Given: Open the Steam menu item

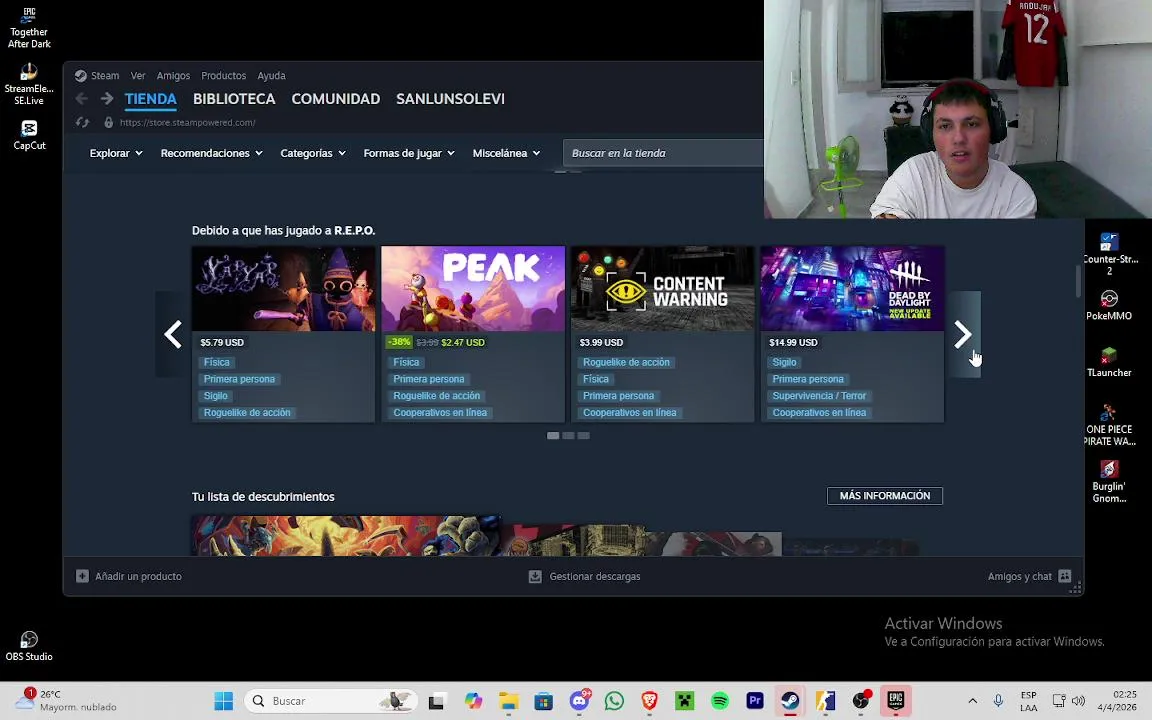Looking at the screenshot, I should point(105,76).
